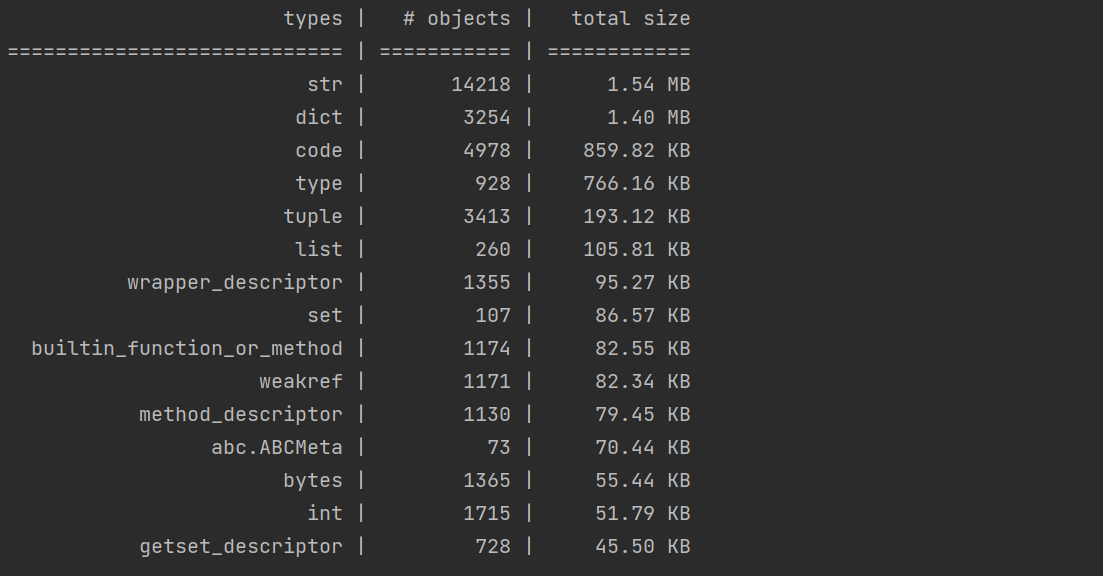Click the "abc.ABCMeta" entry
Viewport: 1103px width, 576px height.
276,448
